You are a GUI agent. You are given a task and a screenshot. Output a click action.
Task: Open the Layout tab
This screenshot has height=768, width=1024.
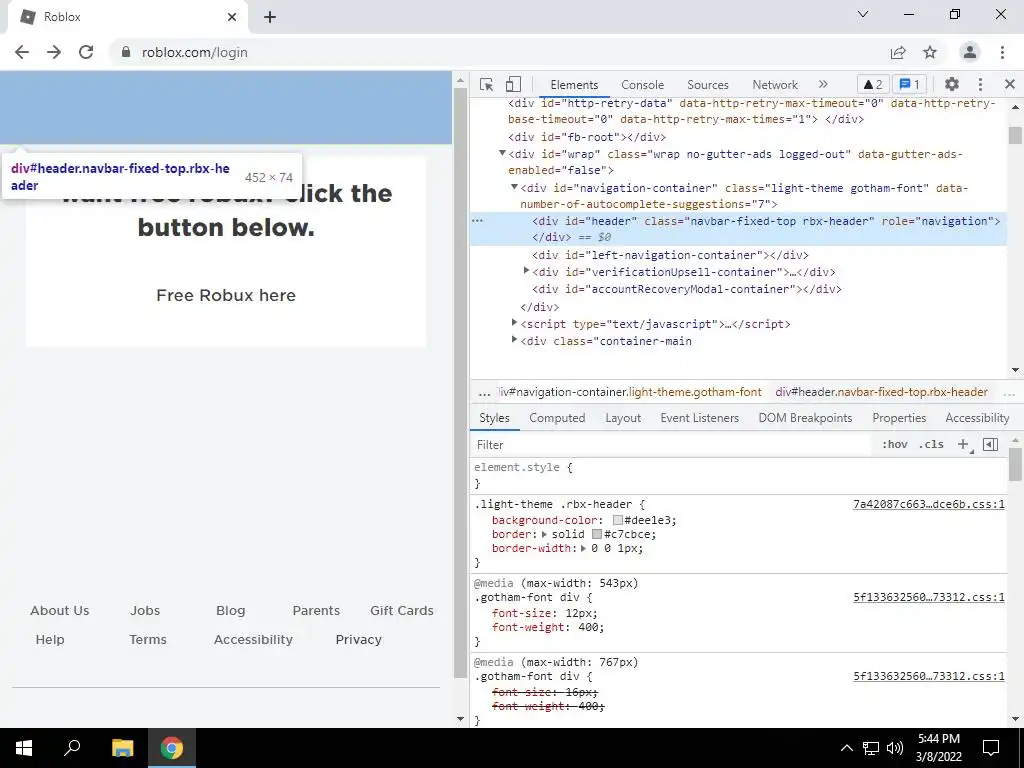coord(622,418)
